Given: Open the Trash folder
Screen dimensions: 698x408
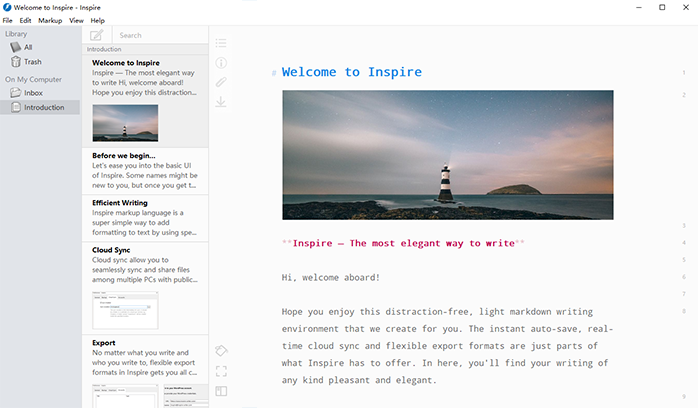Looking at the screenshot, I should (32, 62).
